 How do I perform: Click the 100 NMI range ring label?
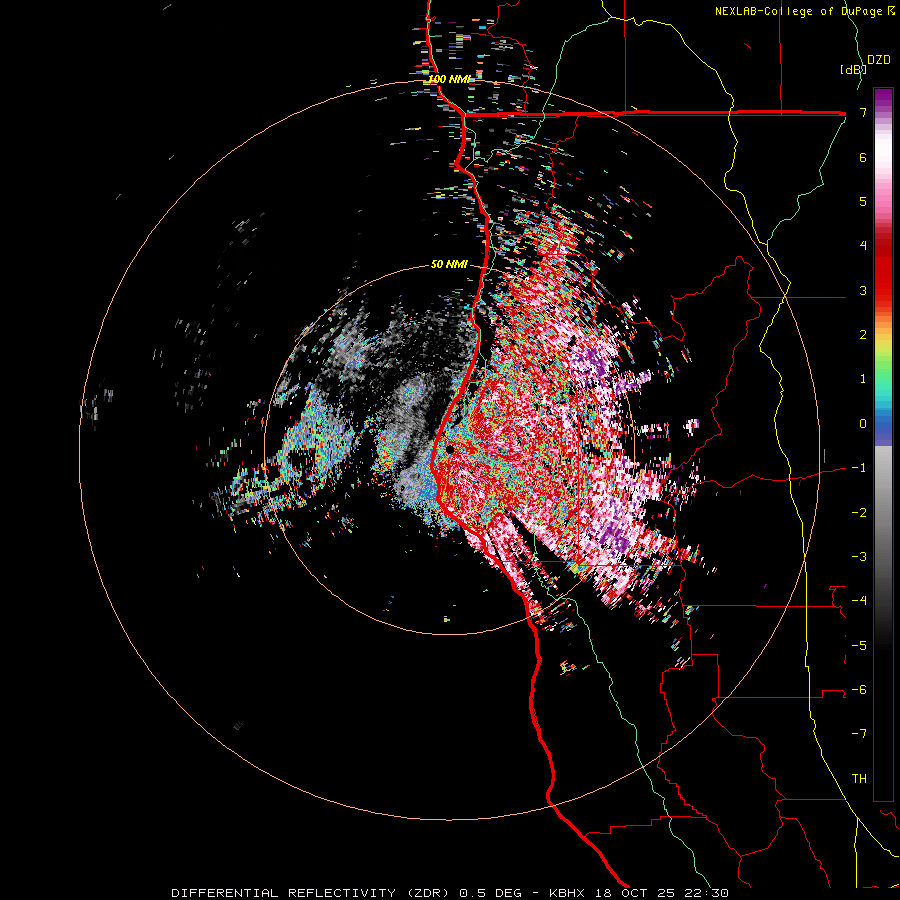(449, 79)
